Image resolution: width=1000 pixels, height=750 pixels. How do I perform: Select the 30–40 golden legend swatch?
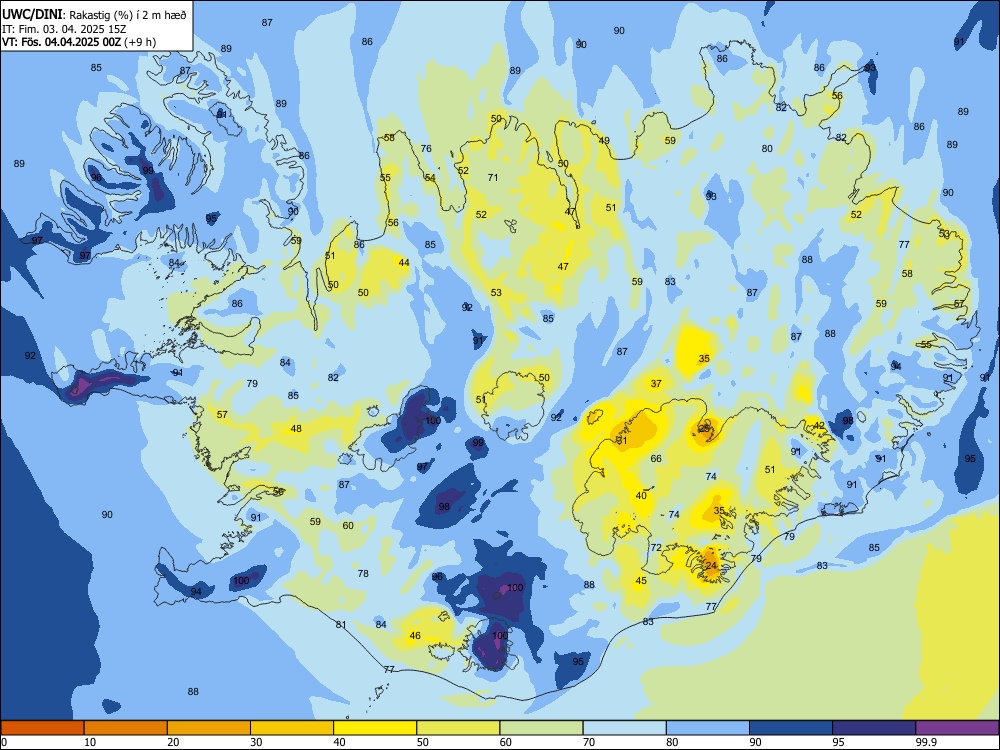pyautogui.click(x=292, y=728)
